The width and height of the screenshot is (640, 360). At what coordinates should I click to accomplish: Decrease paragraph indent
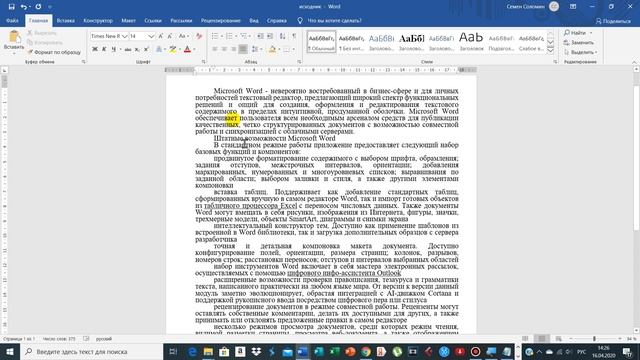click(x=260, y=36)
